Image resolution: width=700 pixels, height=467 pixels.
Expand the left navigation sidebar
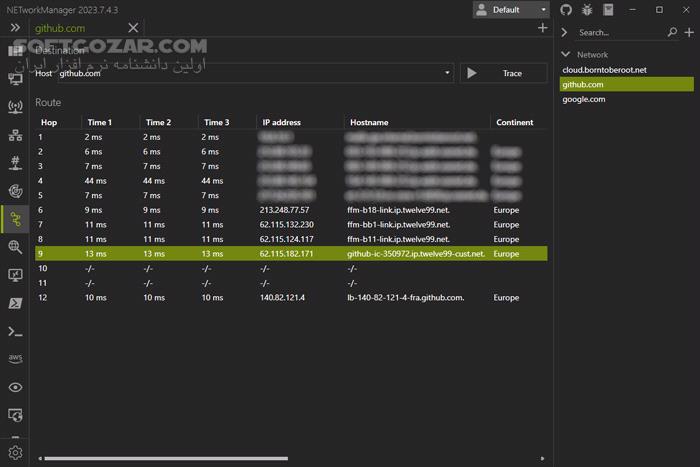click(15, 29)
